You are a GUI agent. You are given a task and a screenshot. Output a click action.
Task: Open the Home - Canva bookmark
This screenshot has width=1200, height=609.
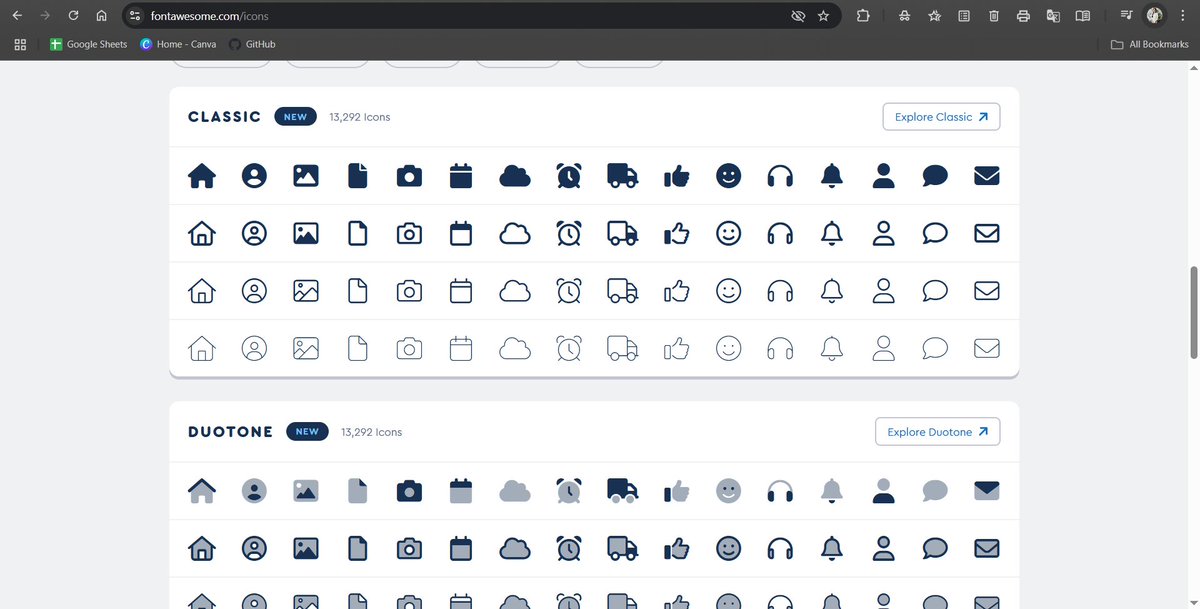pyautogui.click(x=179, y=44)
